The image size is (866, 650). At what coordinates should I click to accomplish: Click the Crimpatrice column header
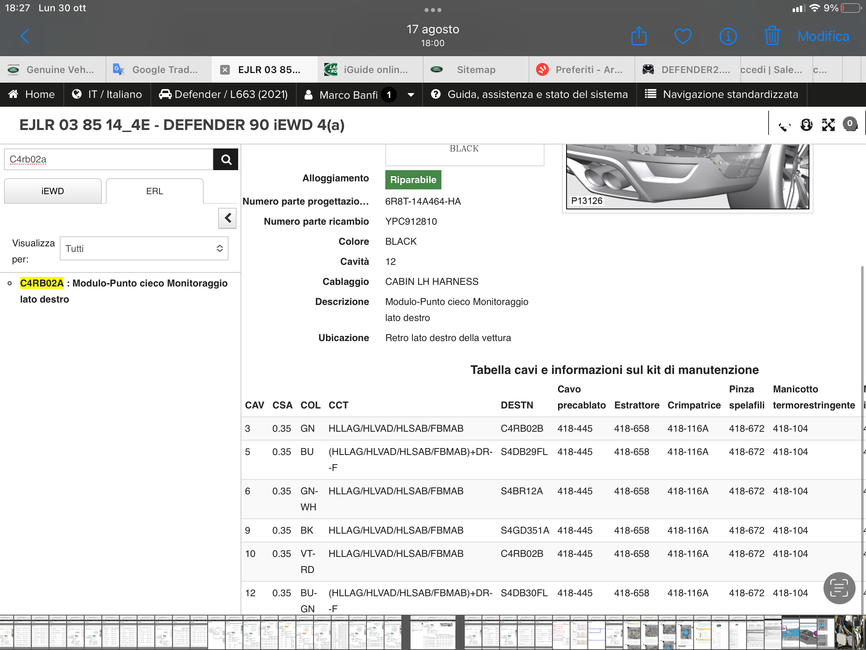coord(694,405)
